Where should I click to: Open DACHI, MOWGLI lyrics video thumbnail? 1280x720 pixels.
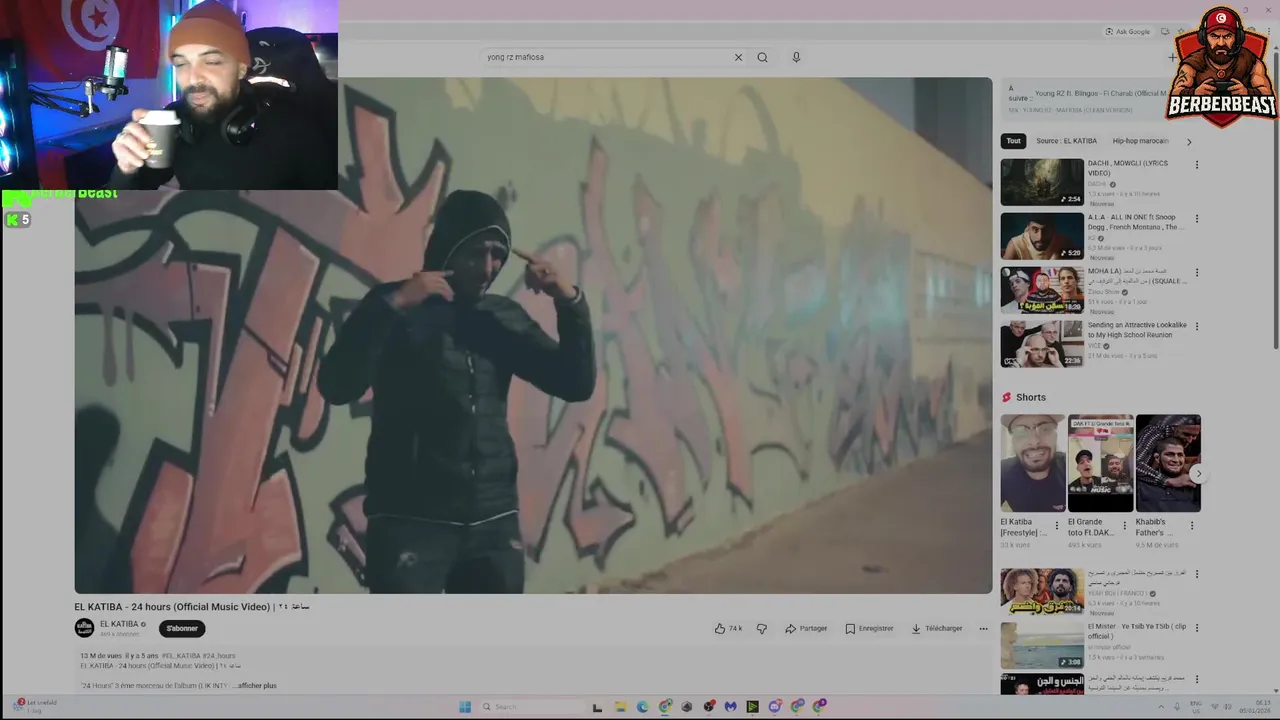click(1042, 182)
